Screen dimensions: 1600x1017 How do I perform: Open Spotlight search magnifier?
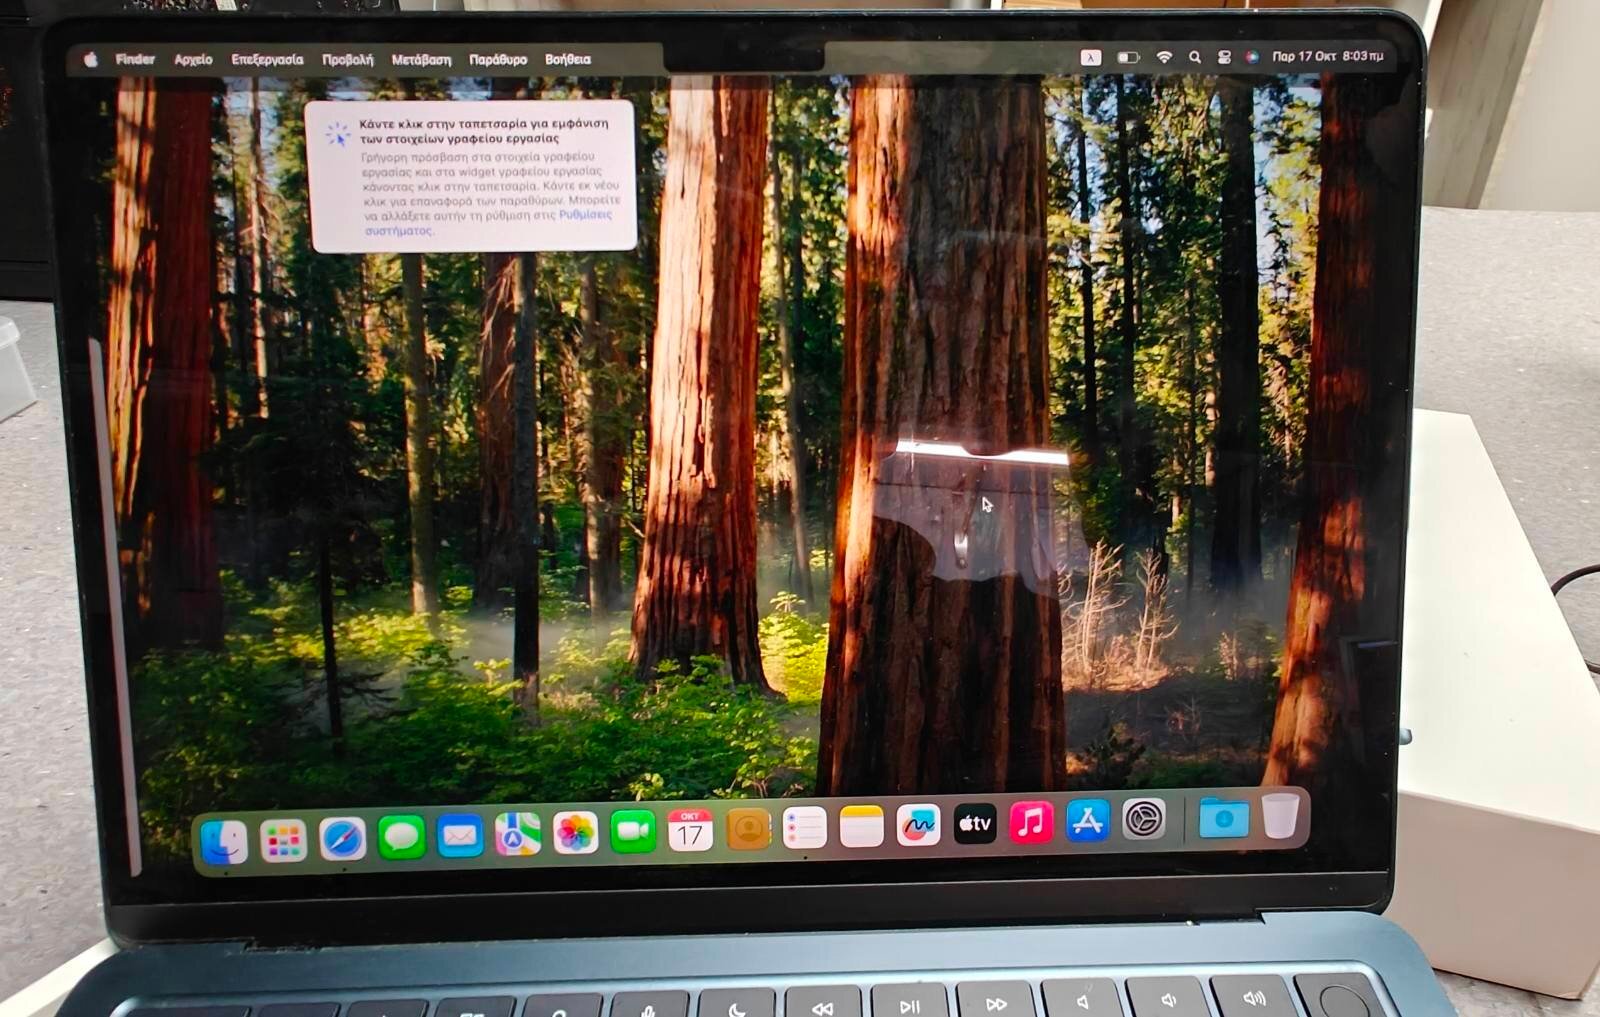1194,57
